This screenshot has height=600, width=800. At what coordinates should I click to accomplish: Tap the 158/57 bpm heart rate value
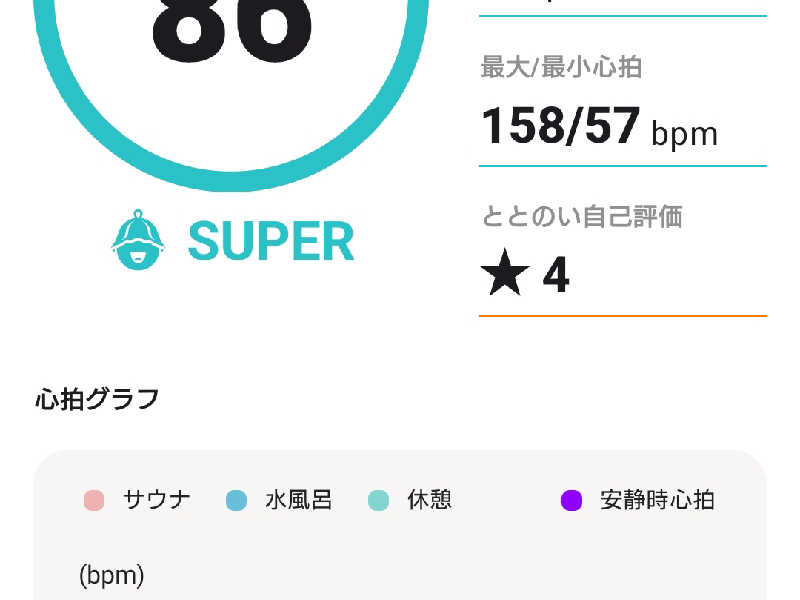tap(599, 126)
